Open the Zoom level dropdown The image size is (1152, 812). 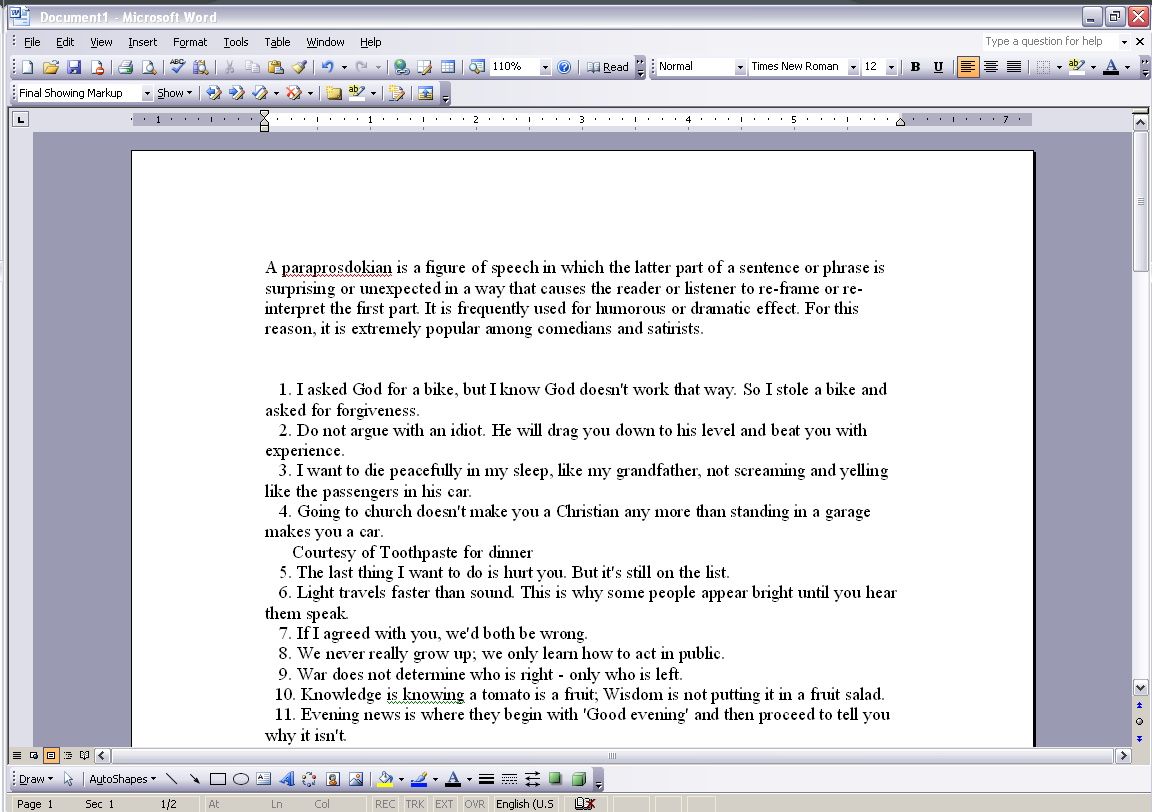click(x=545, y=67)
